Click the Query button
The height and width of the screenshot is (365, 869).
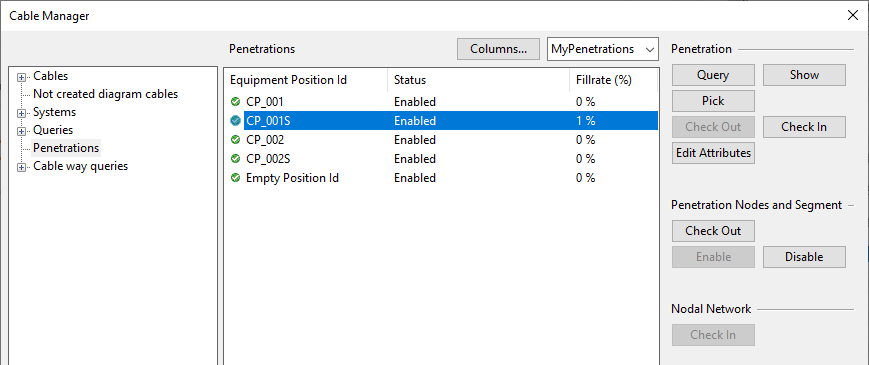click(713, 75)
